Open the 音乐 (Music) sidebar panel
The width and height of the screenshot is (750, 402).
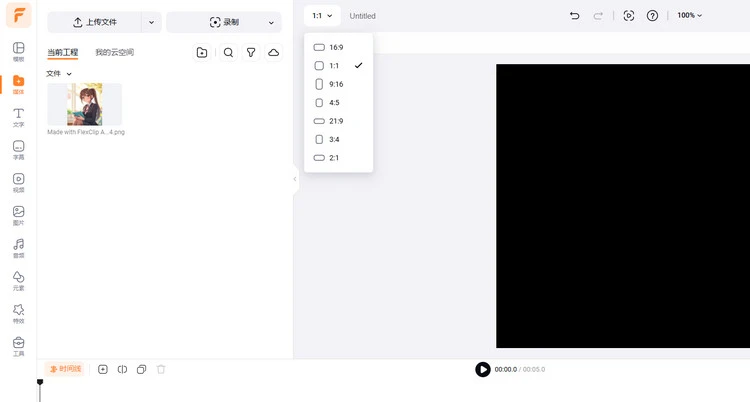pos(18,247)
